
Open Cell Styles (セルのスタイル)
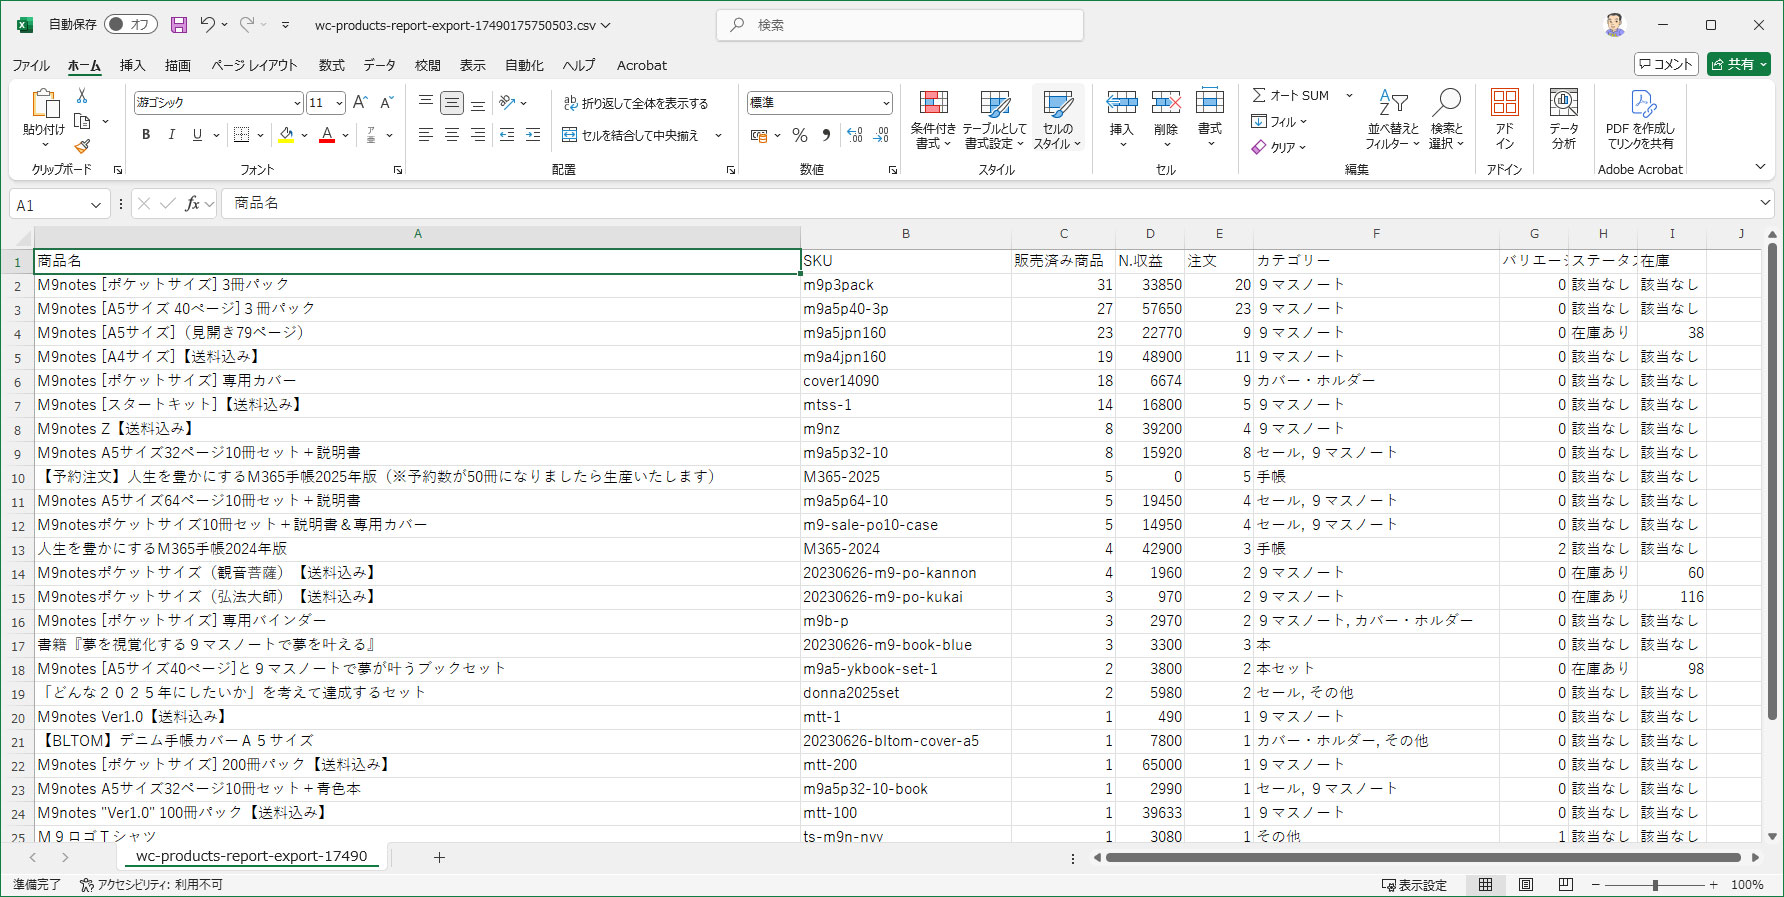1057,119
